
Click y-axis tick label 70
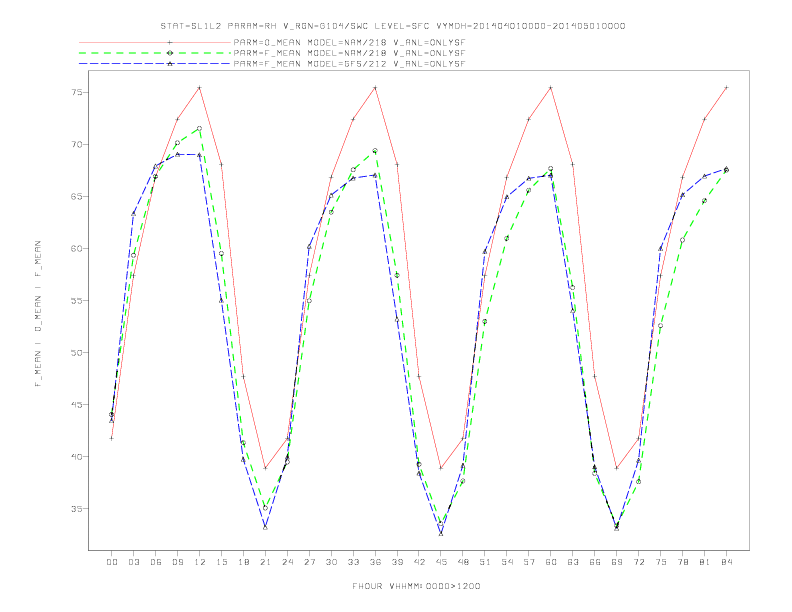(77, 144)
